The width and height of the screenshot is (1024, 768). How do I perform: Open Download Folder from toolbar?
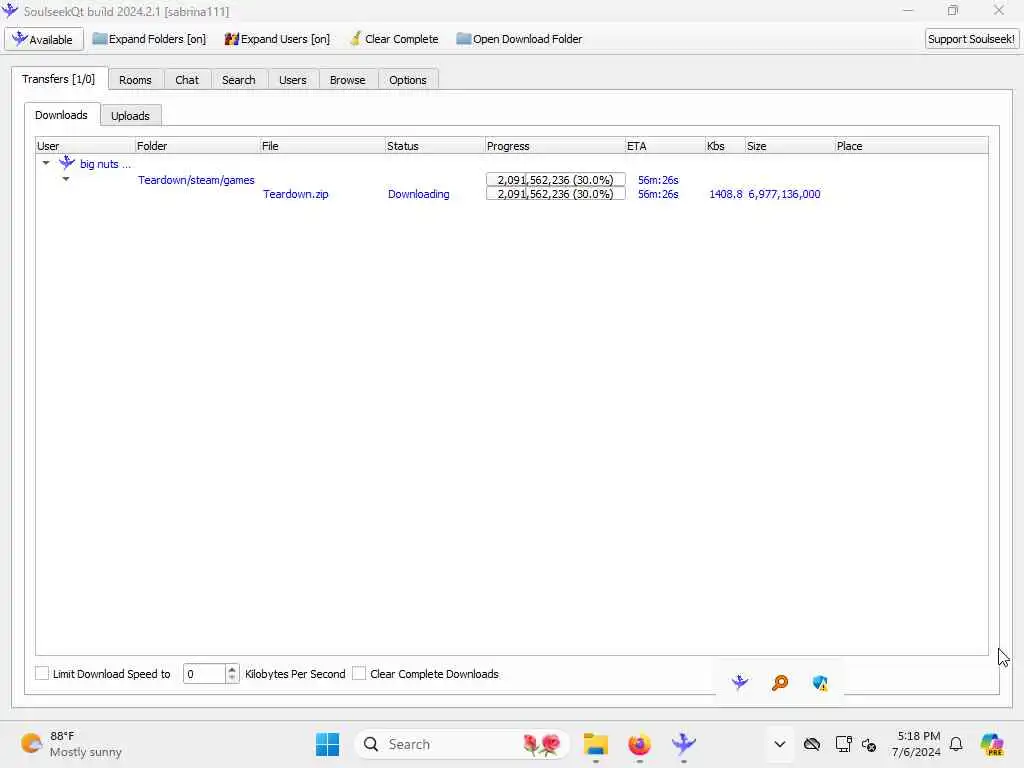click(x=519, y=39)
